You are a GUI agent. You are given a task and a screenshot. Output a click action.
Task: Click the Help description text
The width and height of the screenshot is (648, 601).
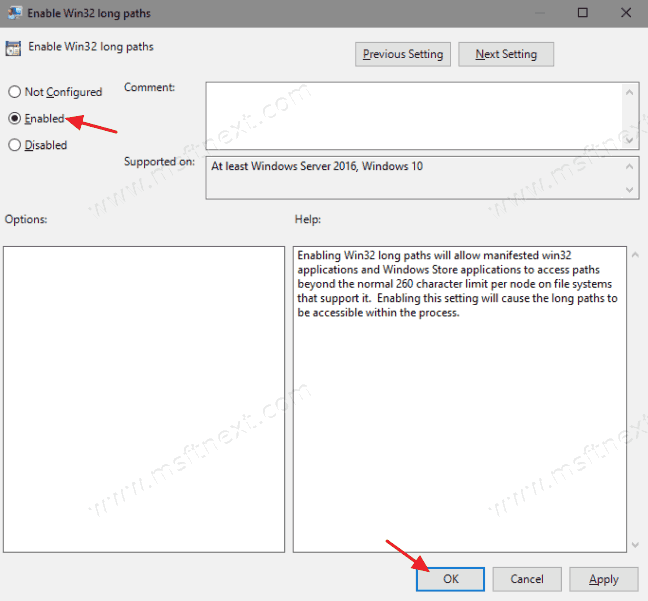458,284
